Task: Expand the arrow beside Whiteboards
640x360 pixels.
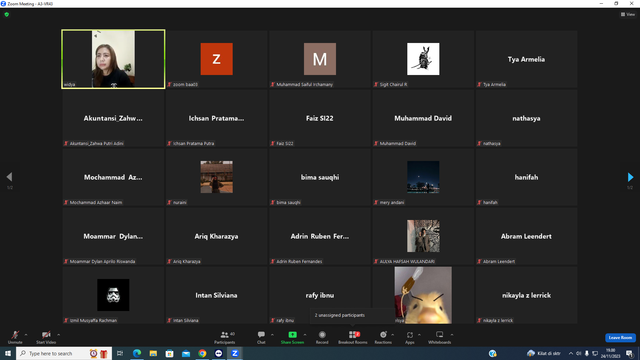Action: (452, 335)
